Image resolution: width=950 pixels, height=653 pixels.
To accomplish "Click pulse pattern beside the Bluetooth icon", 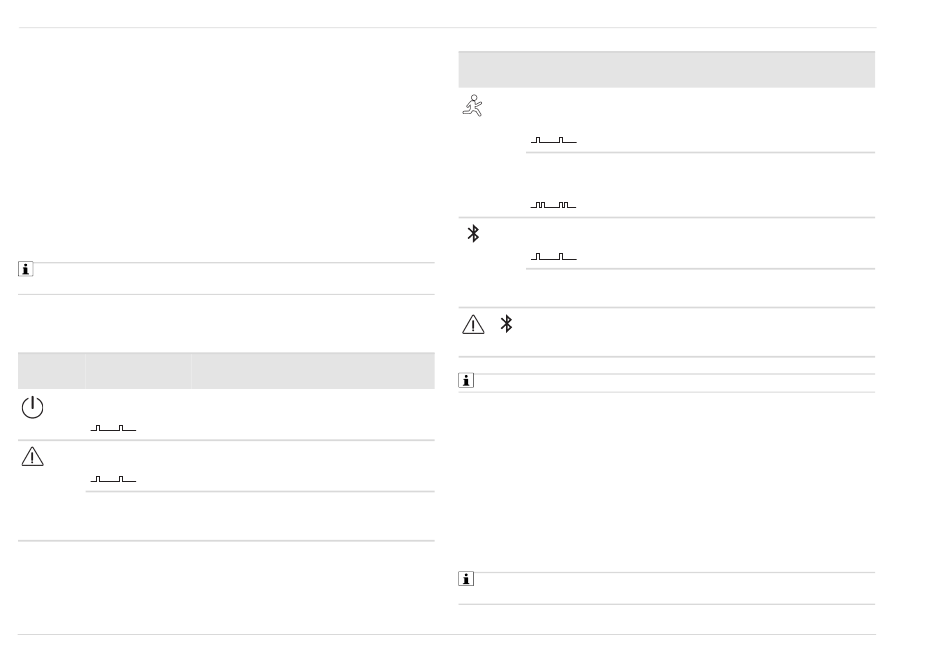I will [554, 257].
